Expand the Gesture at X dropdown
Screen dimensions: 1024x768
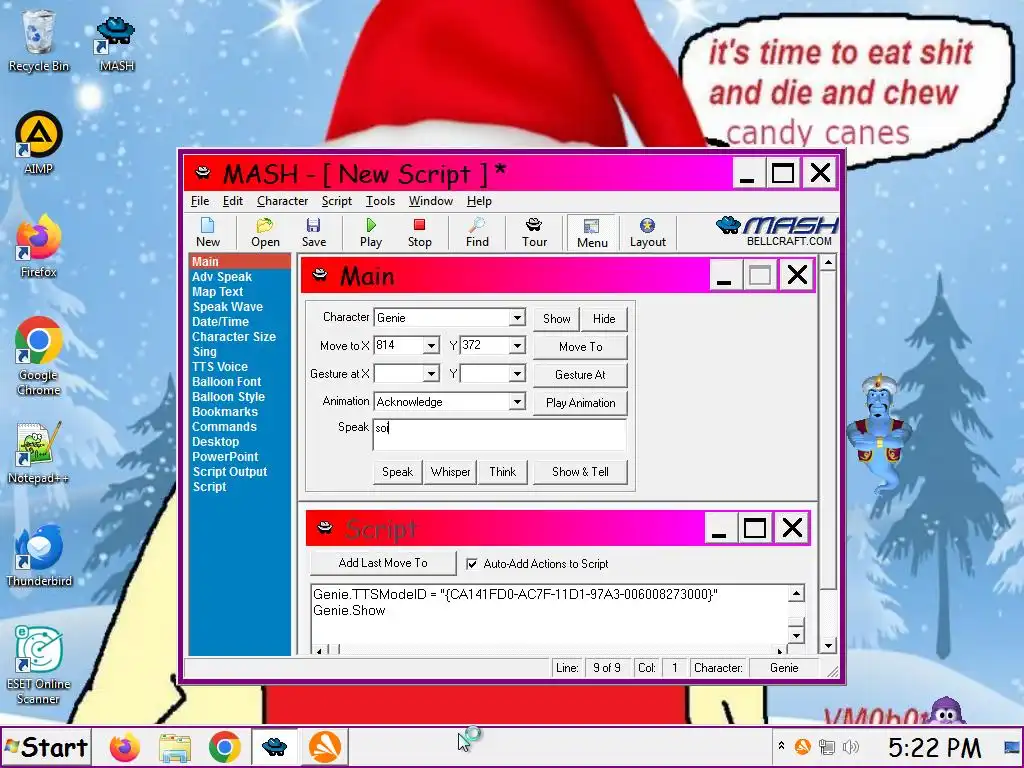[431, 374]
